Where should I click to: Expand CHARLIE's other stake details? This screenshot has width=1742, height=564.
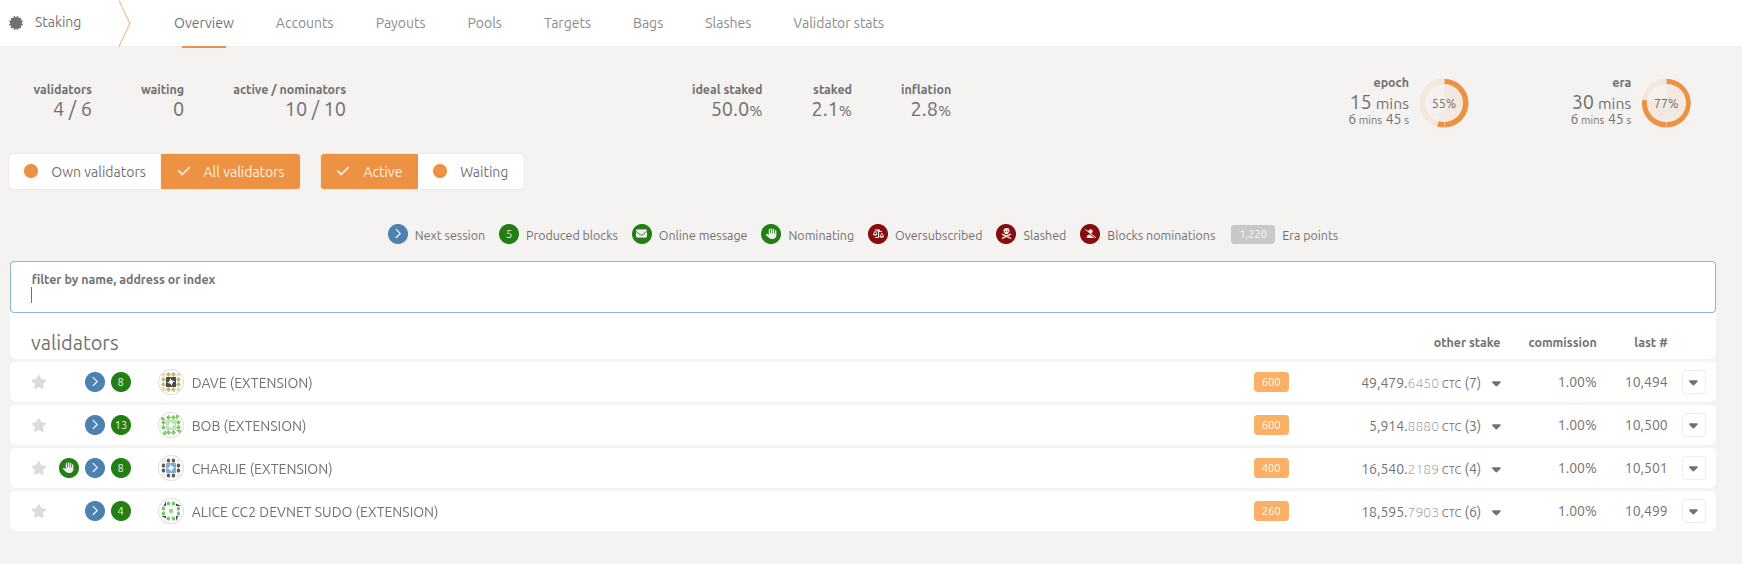click(1496, 469)
